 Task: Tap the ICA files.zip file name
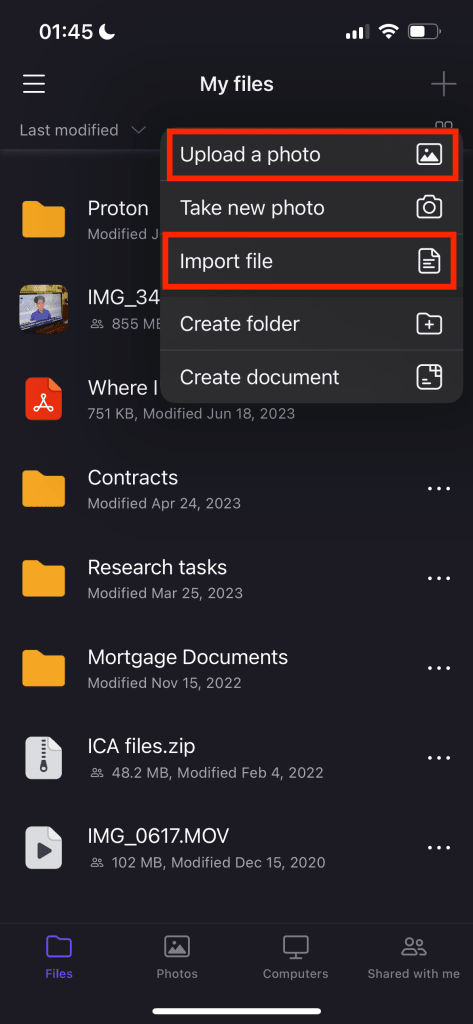(141, 746)
